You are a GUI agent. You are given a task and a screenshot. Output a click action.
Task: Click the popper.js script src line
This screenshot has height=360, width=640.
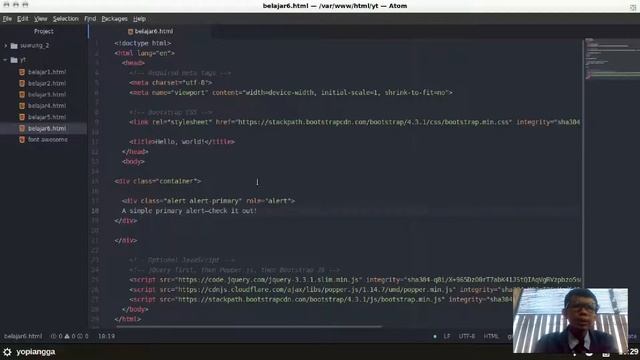click(322, 289)
